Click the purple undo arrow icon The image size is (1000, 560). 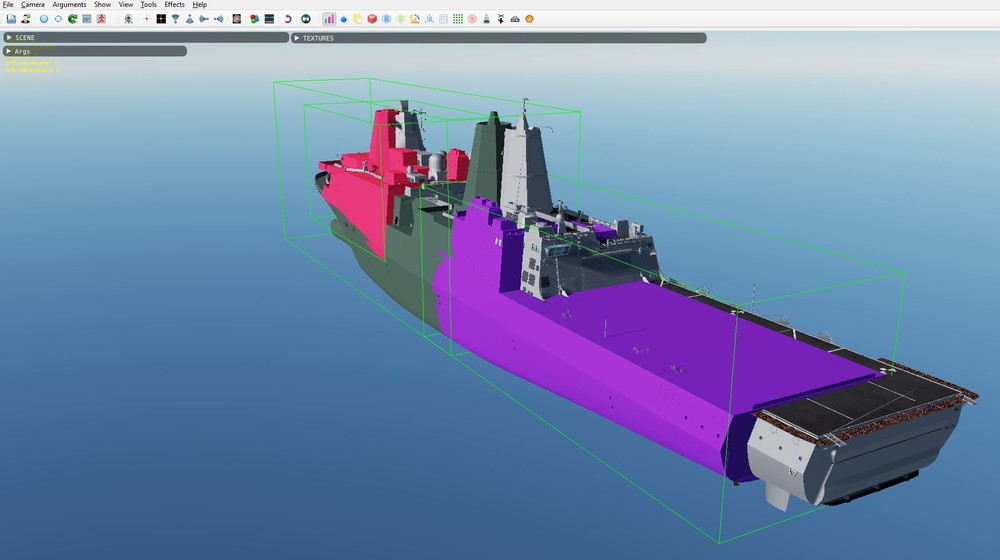click(288, 19)
